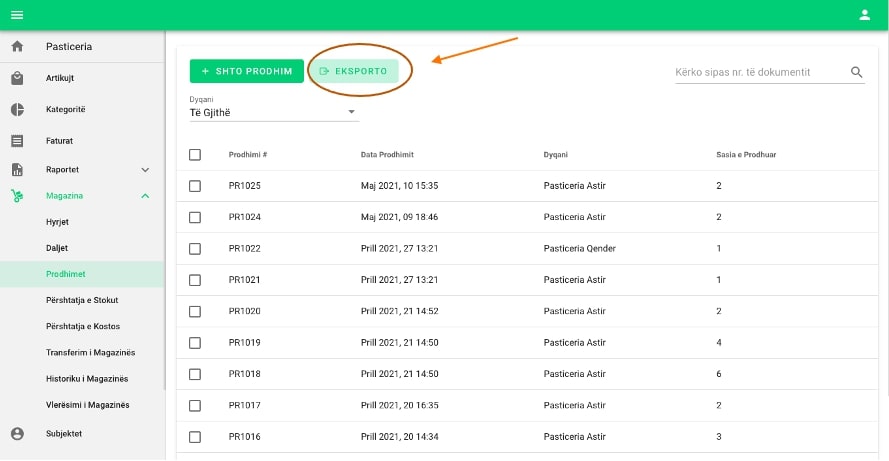The height and width of the screenshot is (461, 889).
Task: Click the search magnifier icon
Action: pyautogui.click(x=856, y=72)
